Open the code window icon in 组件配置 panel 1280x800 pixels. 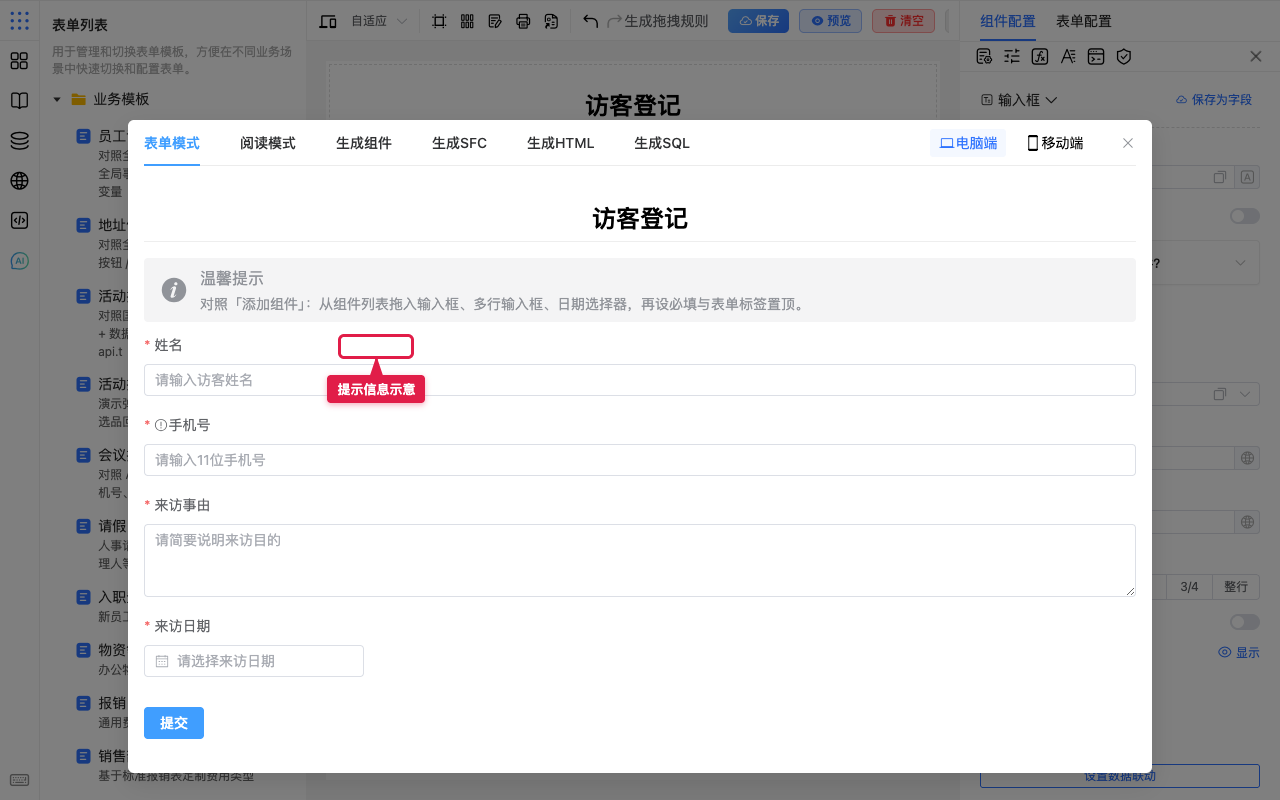tap(1096, 57)
